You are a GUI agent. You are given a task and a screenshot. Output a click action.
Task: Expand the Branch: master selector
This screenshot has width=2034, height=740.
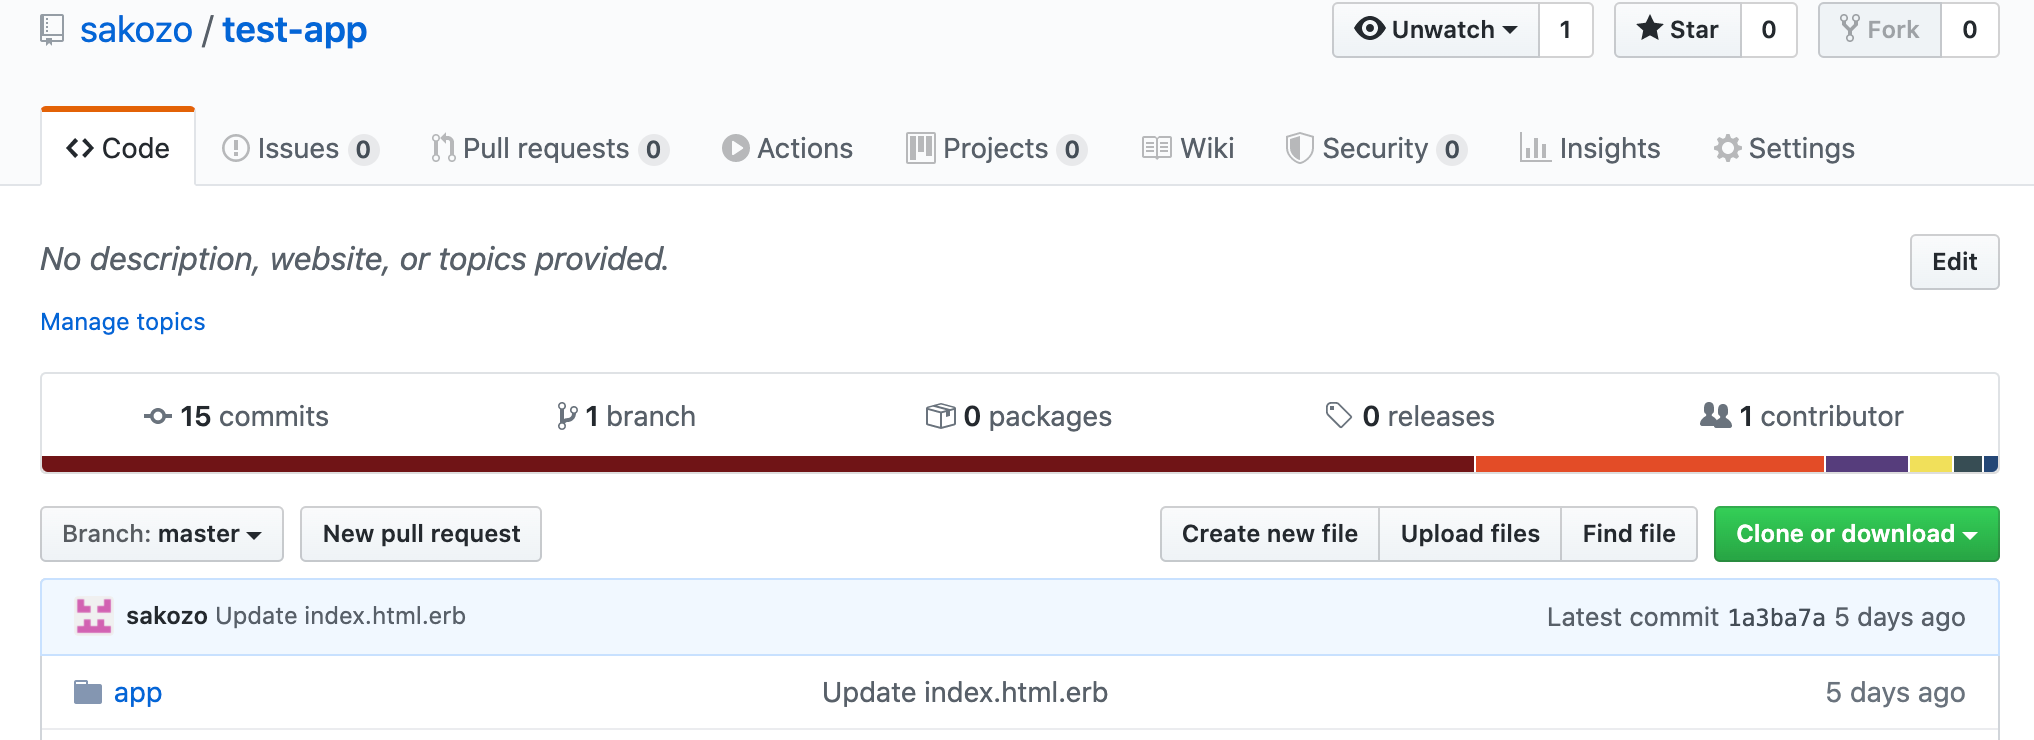point(162,534)
